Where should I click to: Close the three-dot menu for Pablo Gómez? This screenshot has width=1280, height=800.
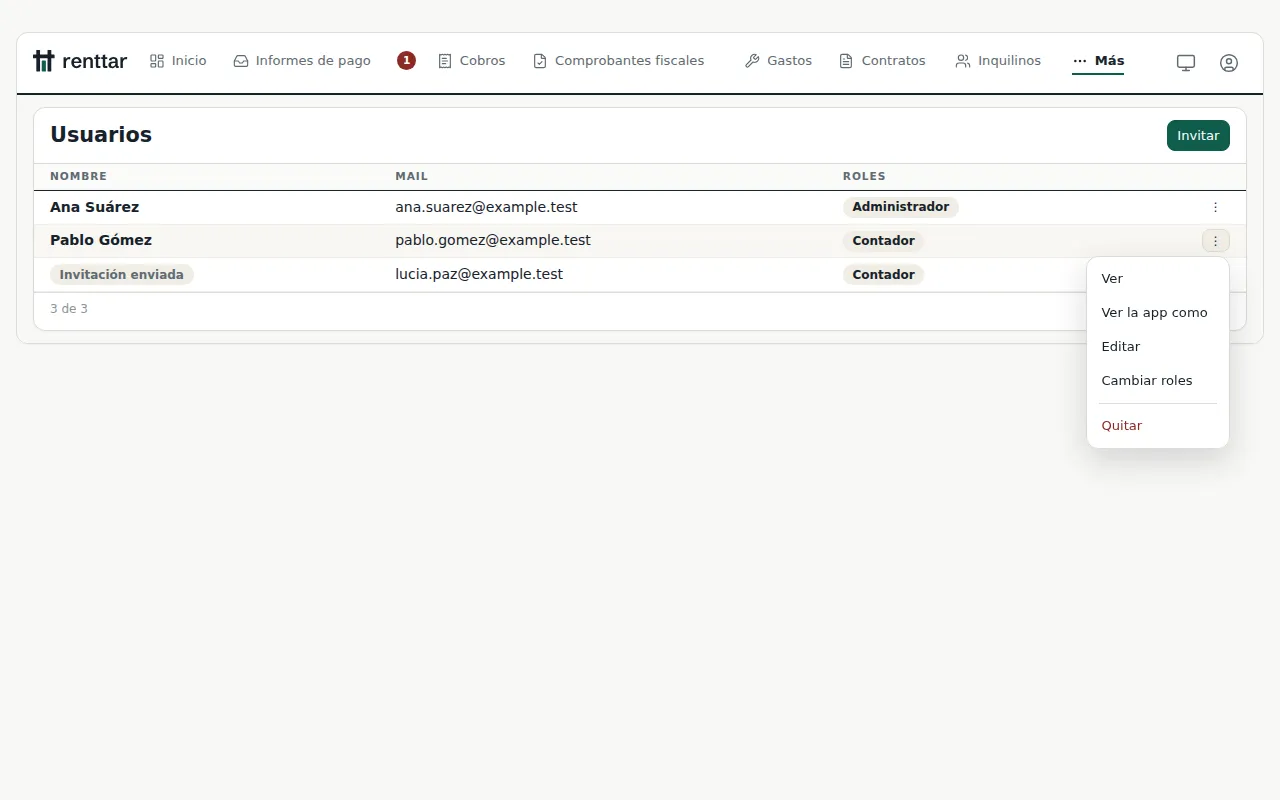point(1216,241)
